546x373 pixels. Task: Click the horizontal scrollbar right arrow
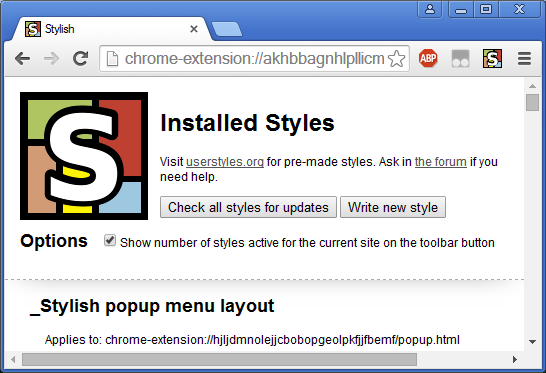click(515, 359)
